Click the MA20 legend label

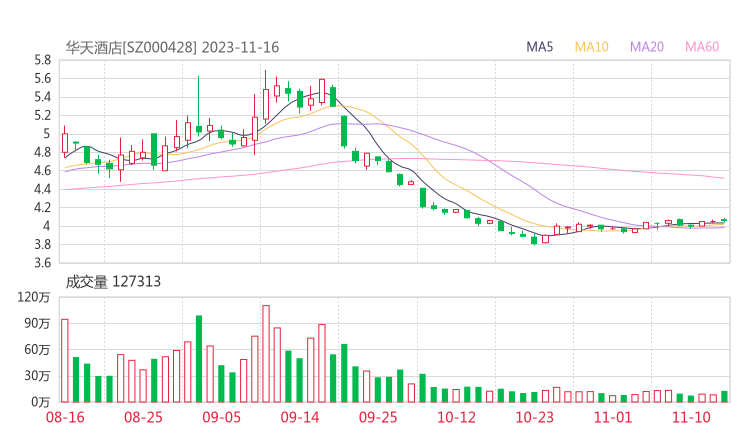(x=647, y=47)
